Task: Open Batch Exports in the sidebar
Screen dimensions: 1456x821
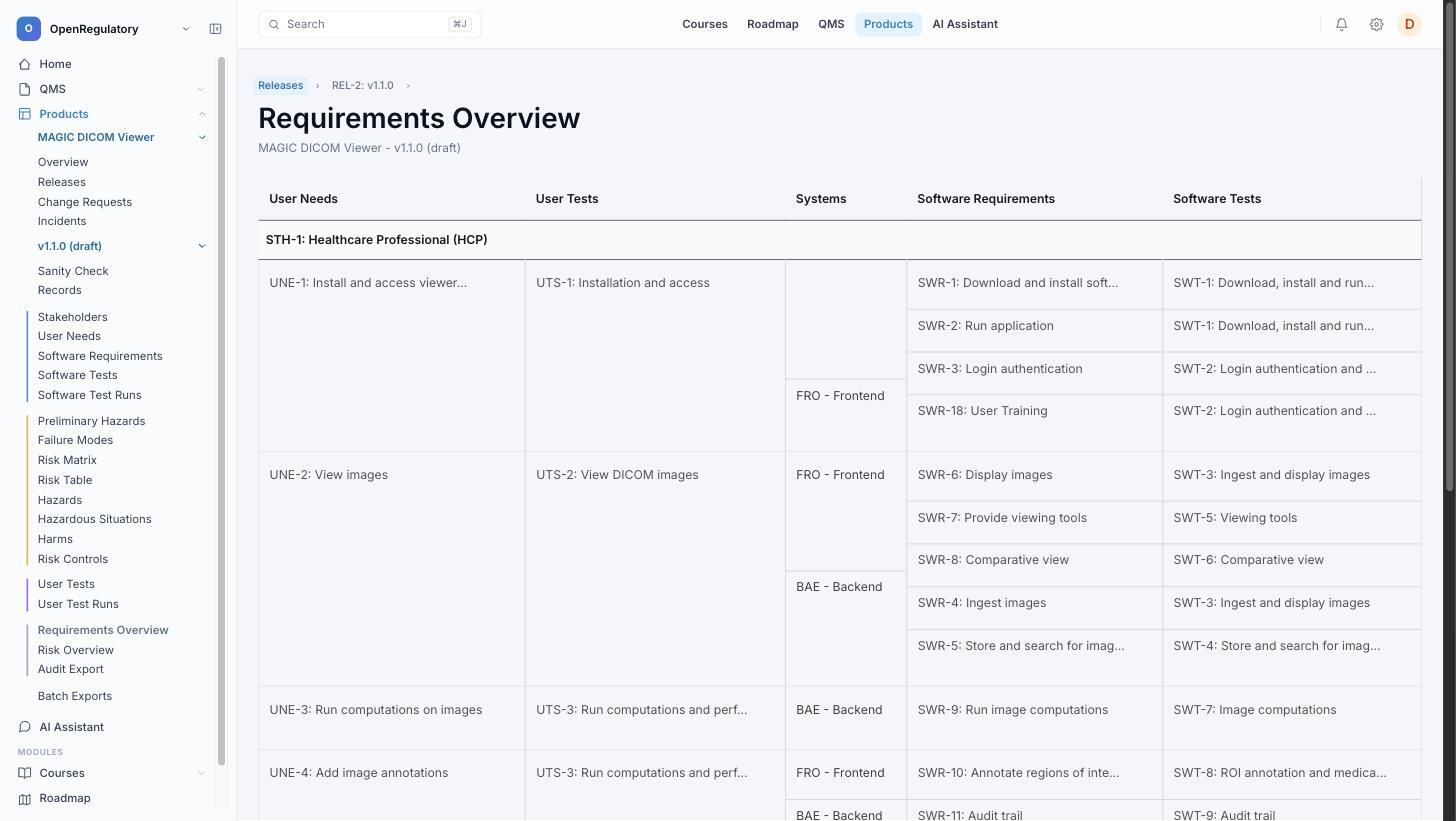Action: coord(75,696)
